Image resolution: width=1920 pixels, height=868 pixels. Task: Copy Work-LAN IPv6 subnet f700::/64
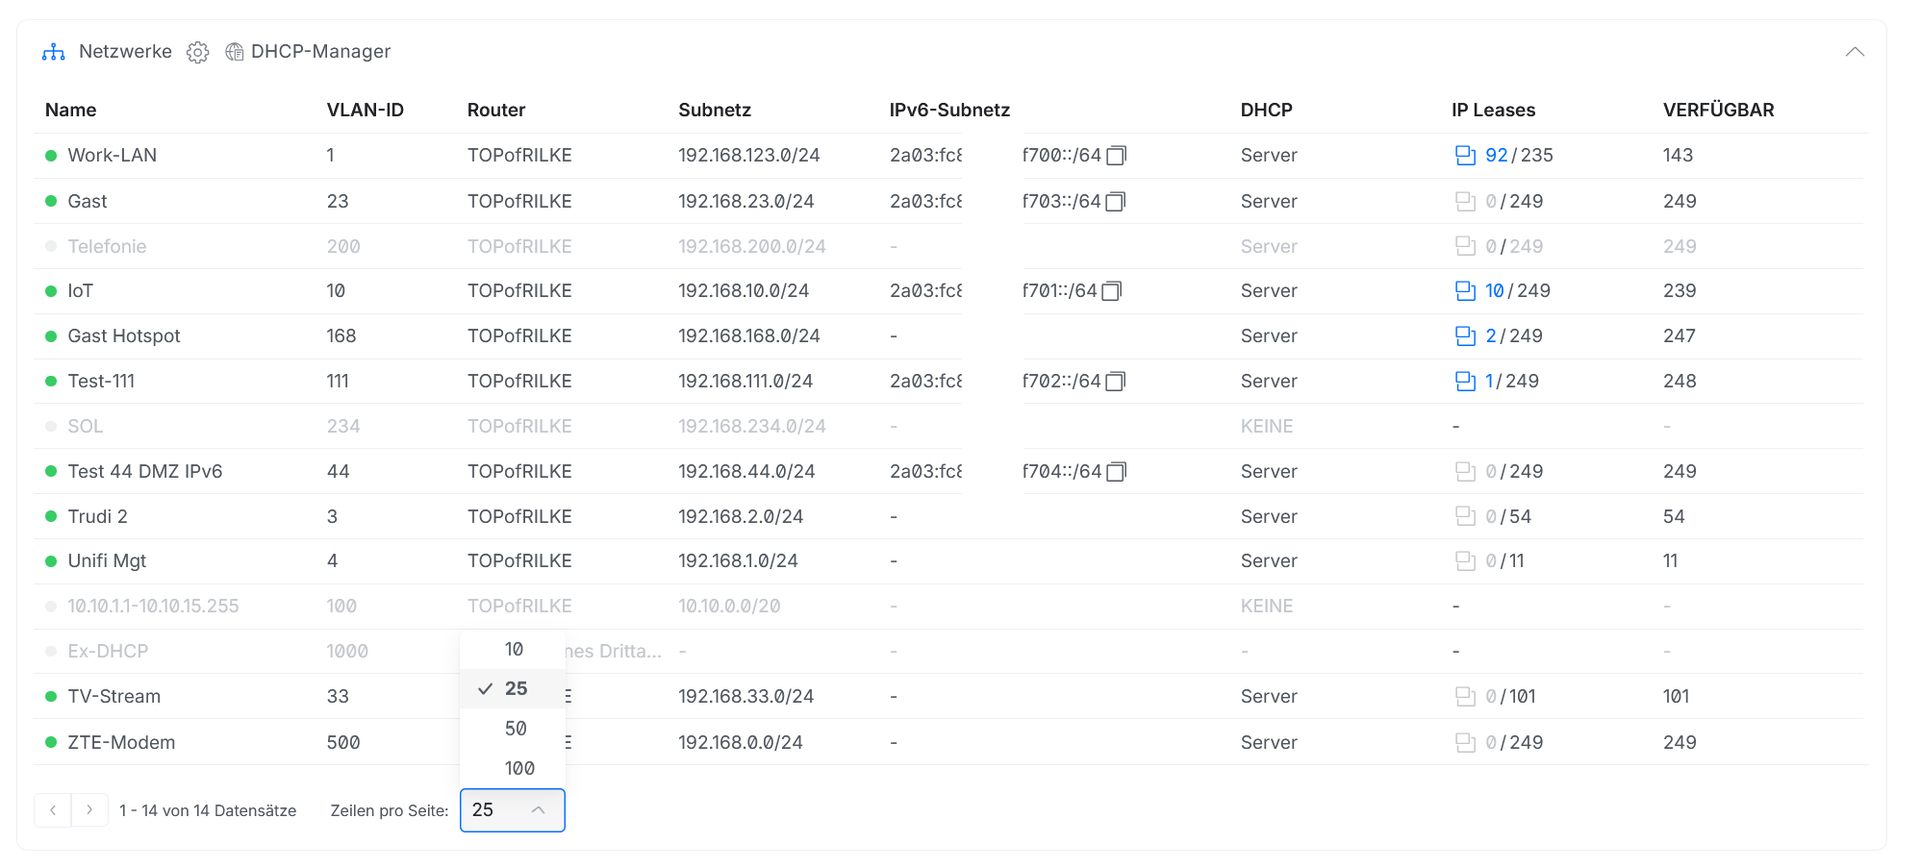click(1116, 155)
